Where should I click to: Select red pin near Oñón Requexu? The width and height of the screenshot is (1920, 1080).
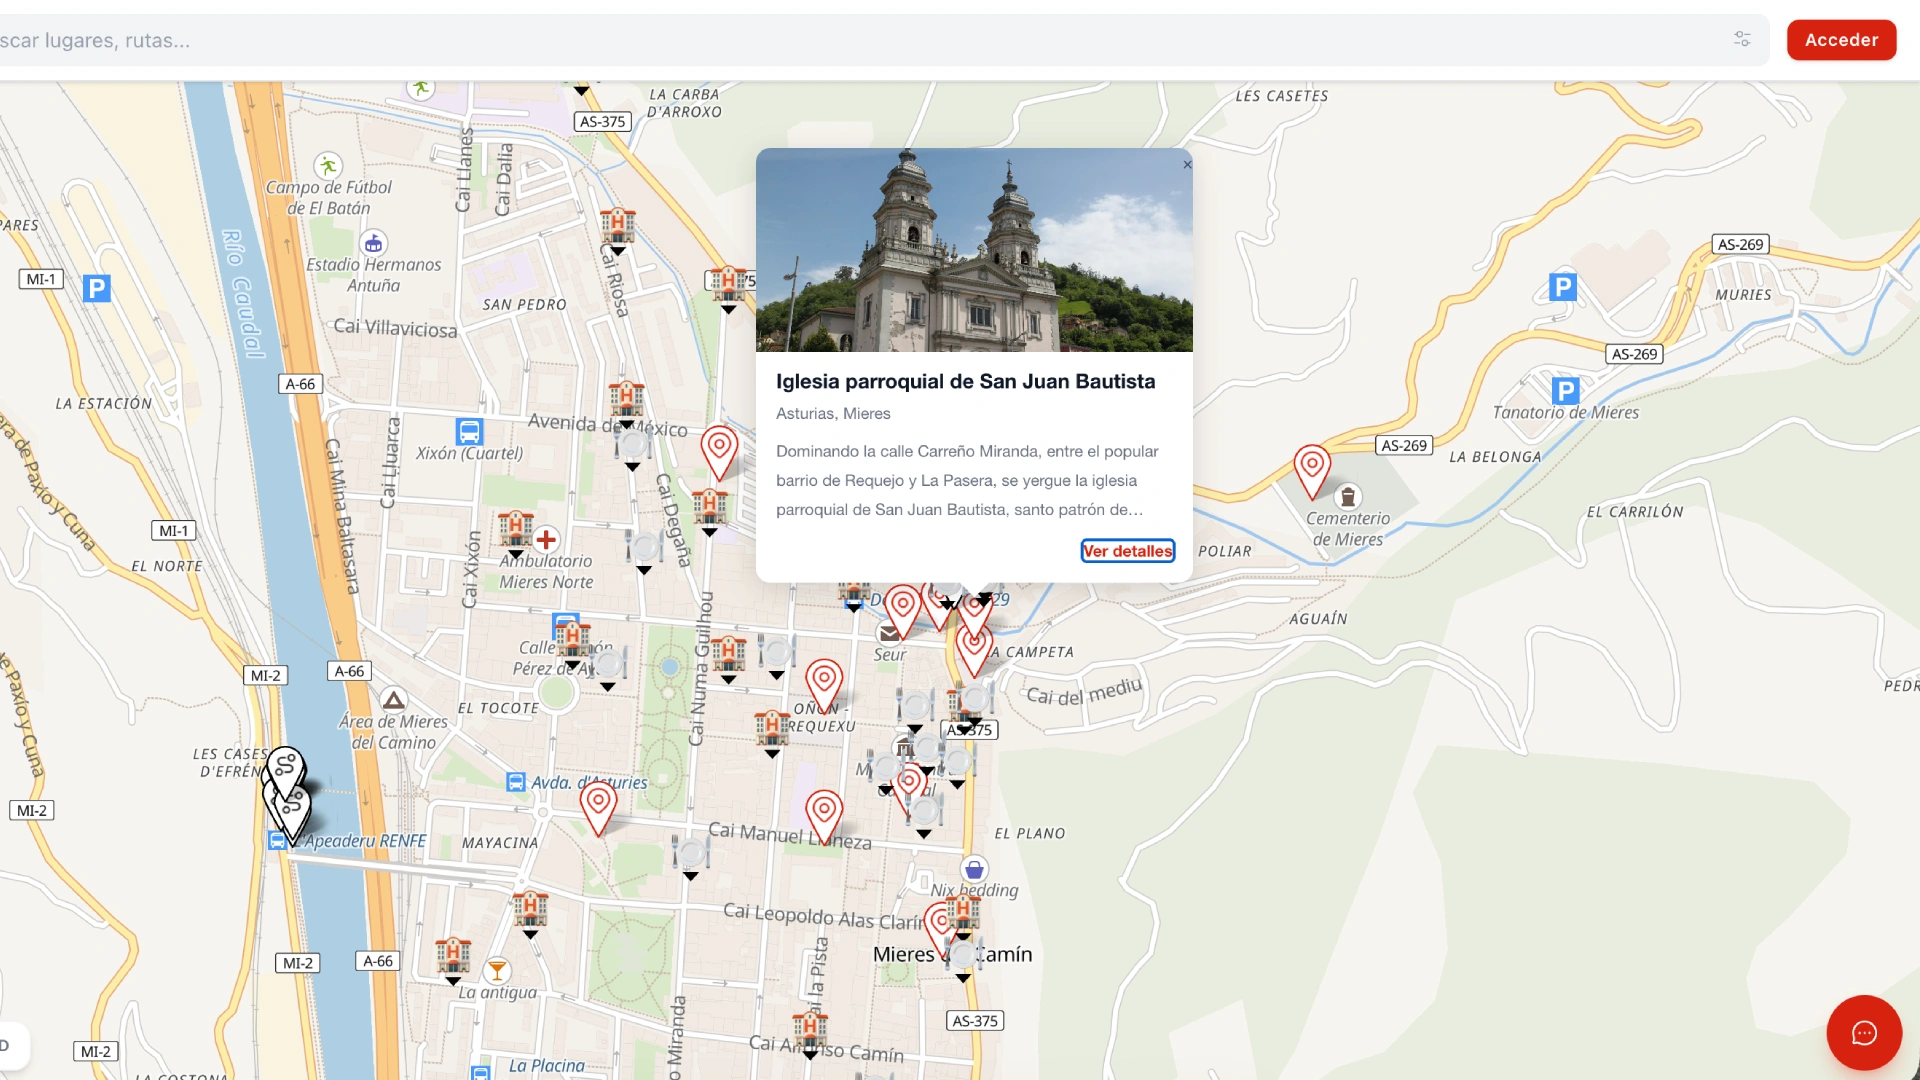(x=824, y=685)
